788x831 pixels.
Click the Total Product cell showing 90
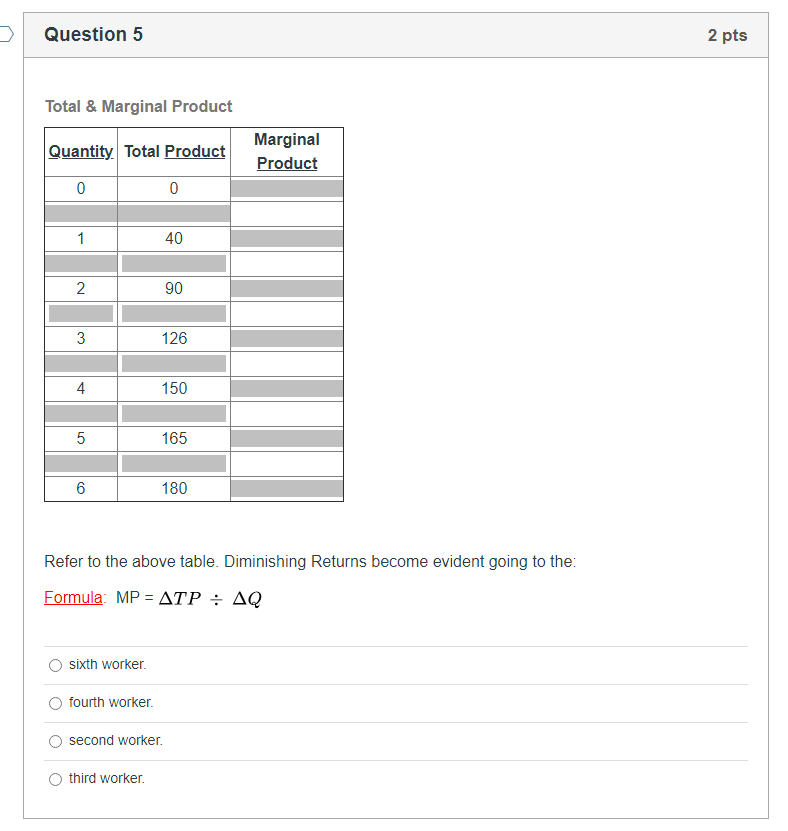[x=174, y=288]
